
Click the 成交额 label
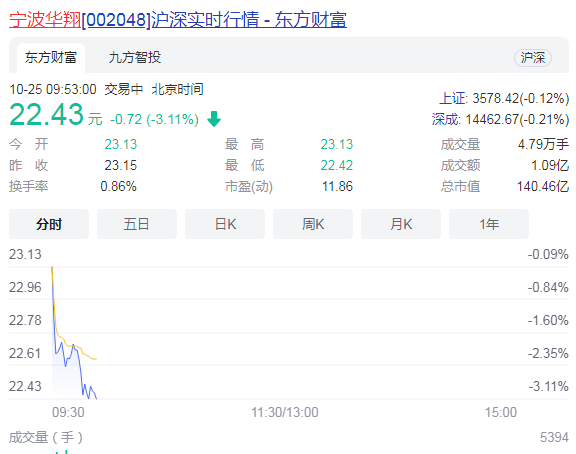coord(460,165)
